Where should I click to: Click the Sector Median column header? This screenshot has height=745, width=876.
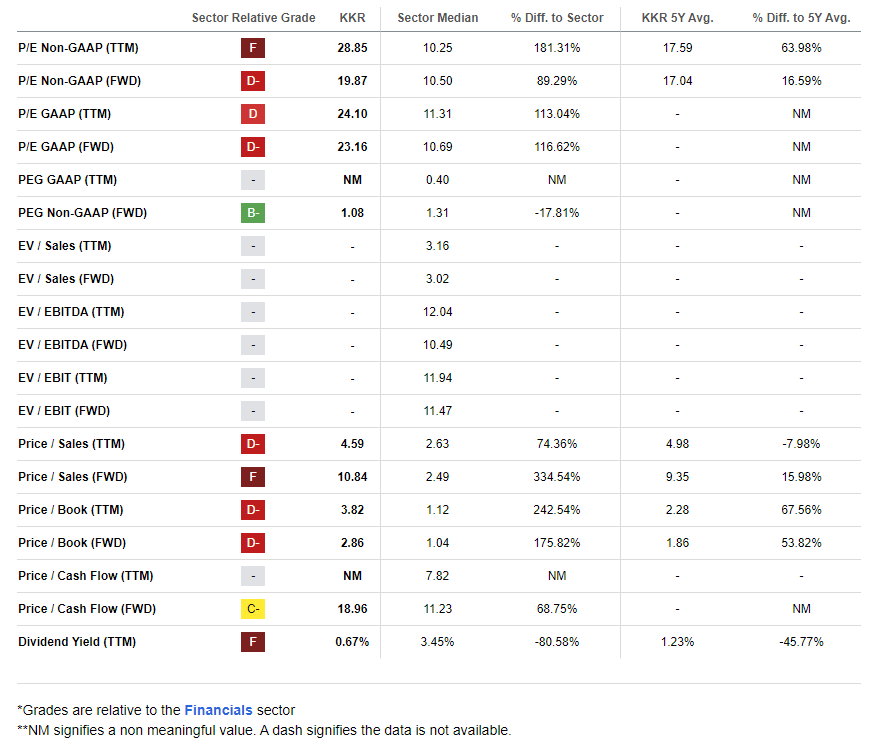437,18
